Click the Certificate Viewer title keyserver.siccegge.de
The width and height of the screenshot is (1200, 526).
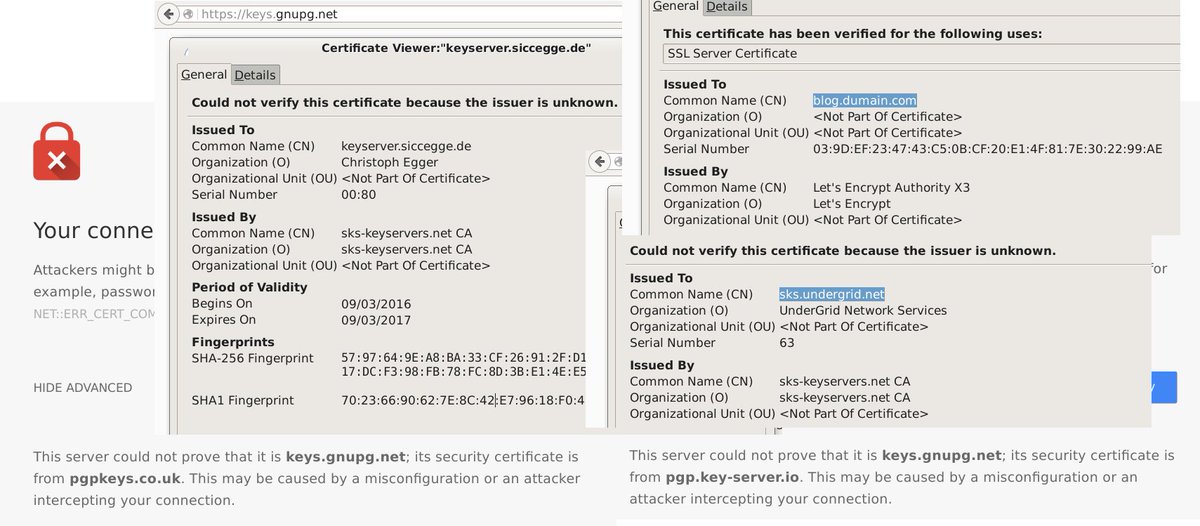click(456, 48)
